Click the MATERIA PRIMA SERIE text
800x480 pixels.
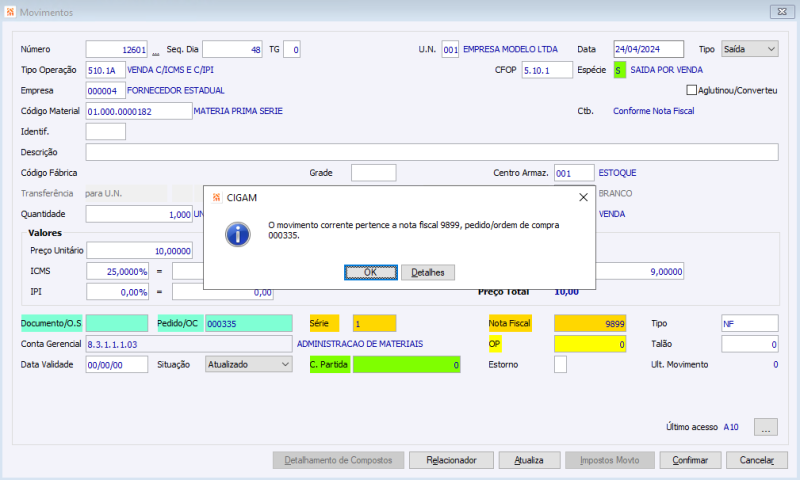(x=238, y=111)
